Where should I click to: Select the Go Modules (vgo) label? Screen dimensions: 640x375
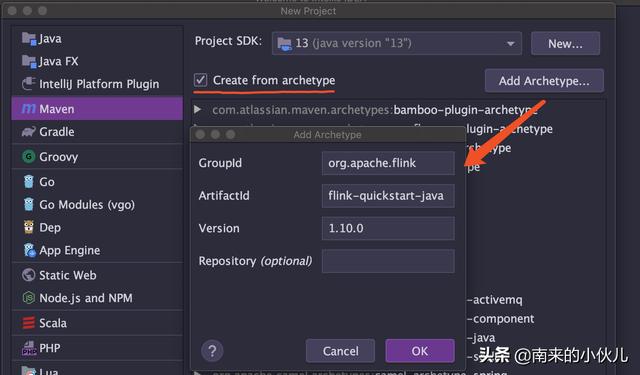87,204
